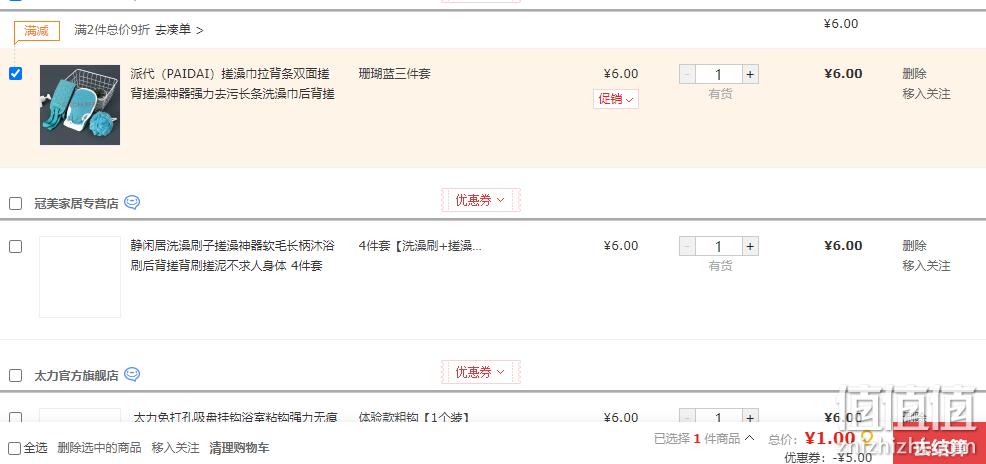Click the 清理购物车 button

tap(239, 448)
